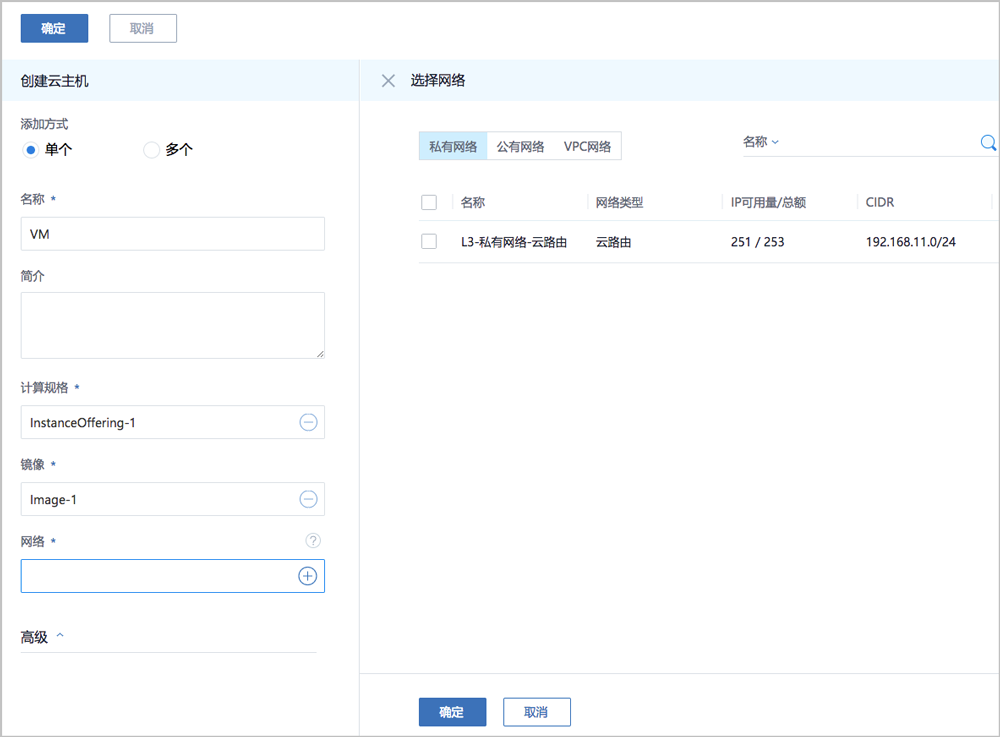Close the 选择网络 panel with X
This screenshot has width=1000, height=737.
(x=388, y=81)
